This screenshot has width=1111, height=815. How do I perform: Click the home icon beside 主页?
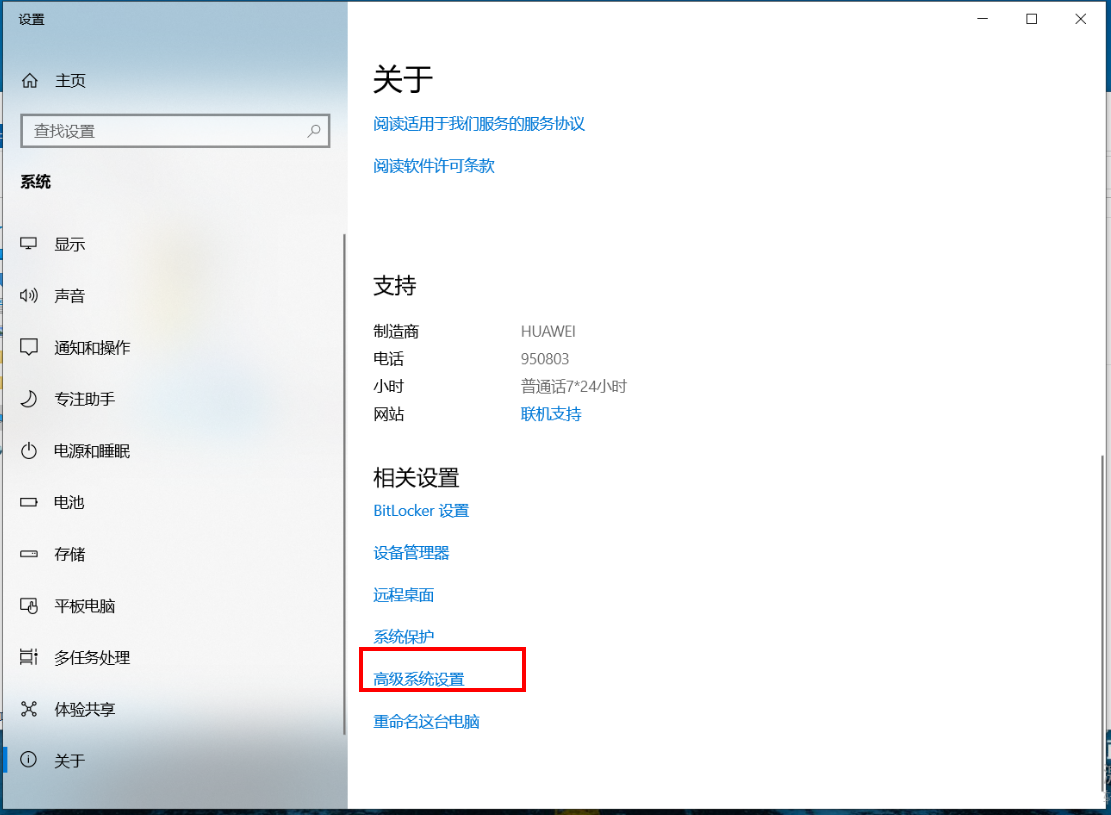(x=30, y=81)
